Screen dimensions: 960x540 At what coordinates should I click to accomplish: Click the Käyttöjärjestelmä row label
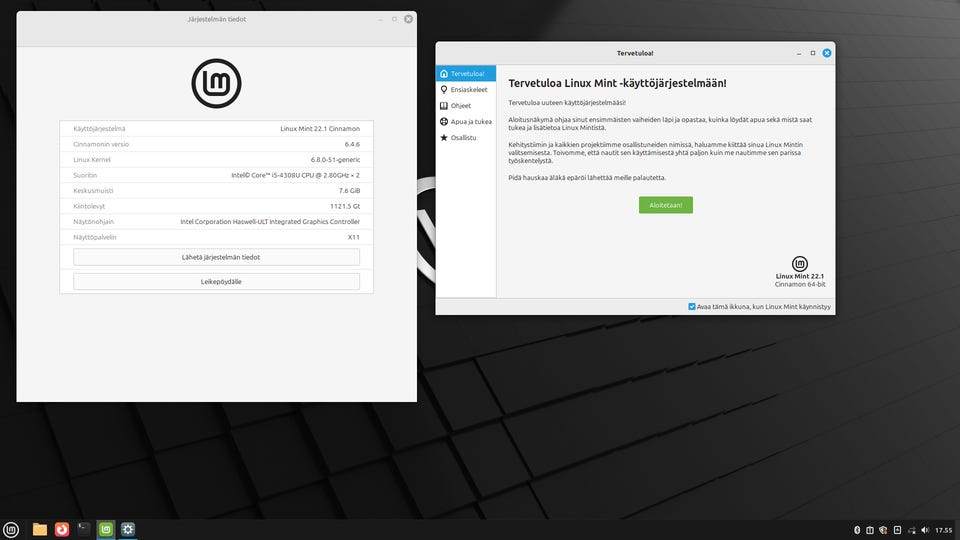pyautogui.click(x=99, y=129)
